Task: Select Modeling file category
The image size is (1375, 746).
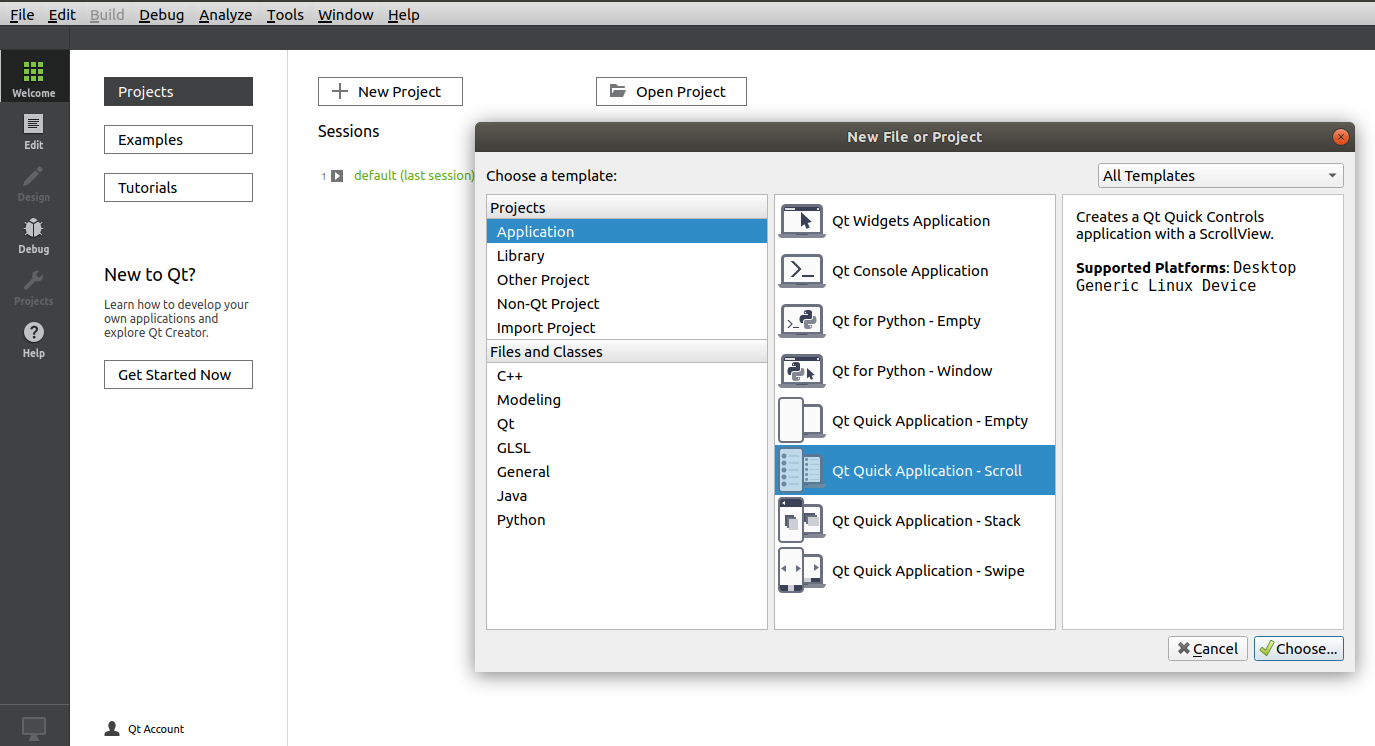Action: pos(627,400)
